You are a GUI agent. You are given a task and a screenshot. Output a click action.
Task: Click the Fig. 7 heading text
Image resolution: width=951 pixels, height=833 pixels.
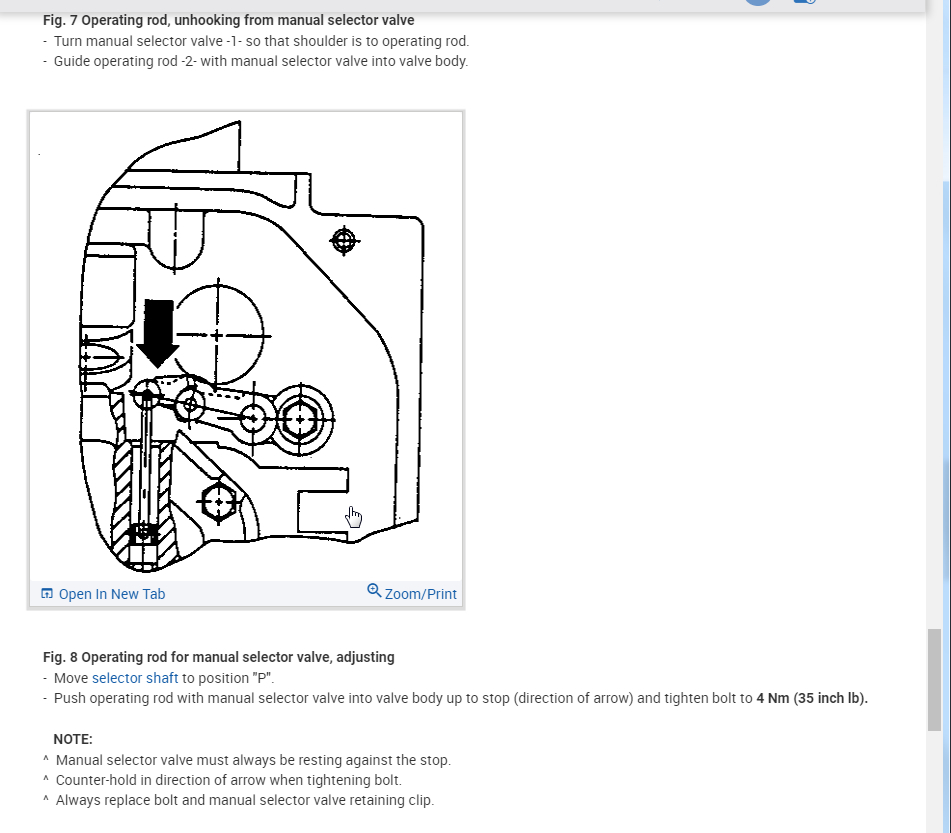229,20
